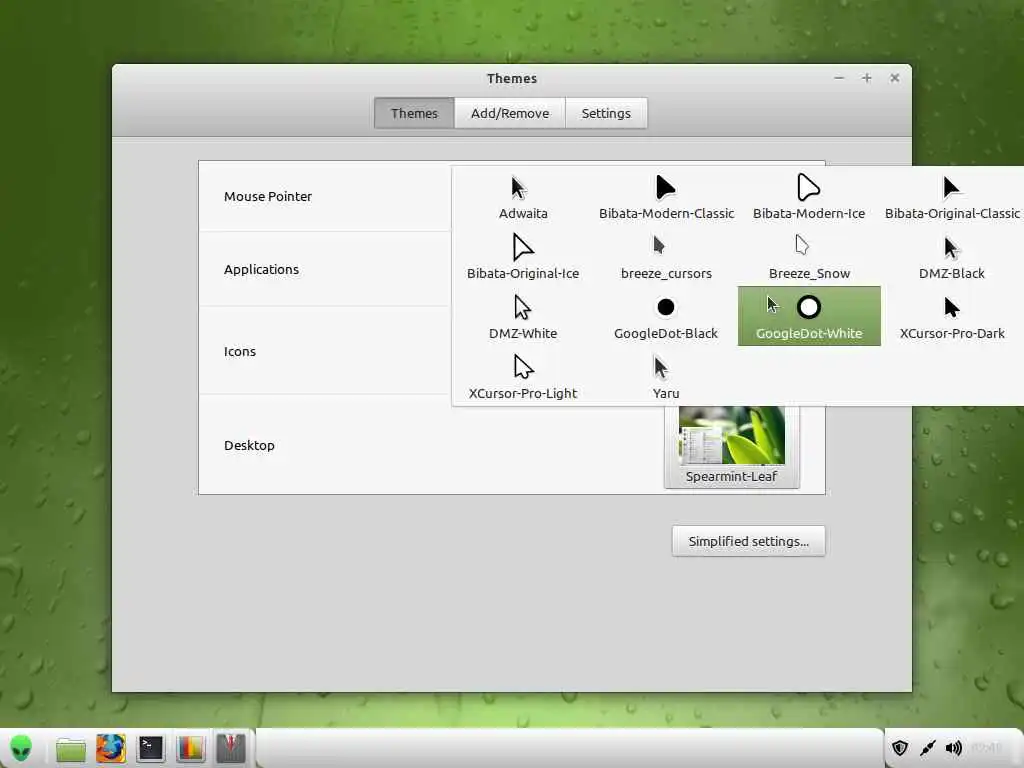
Task: Select the GoogleDot-Black cursor
Action: (666, 317)
